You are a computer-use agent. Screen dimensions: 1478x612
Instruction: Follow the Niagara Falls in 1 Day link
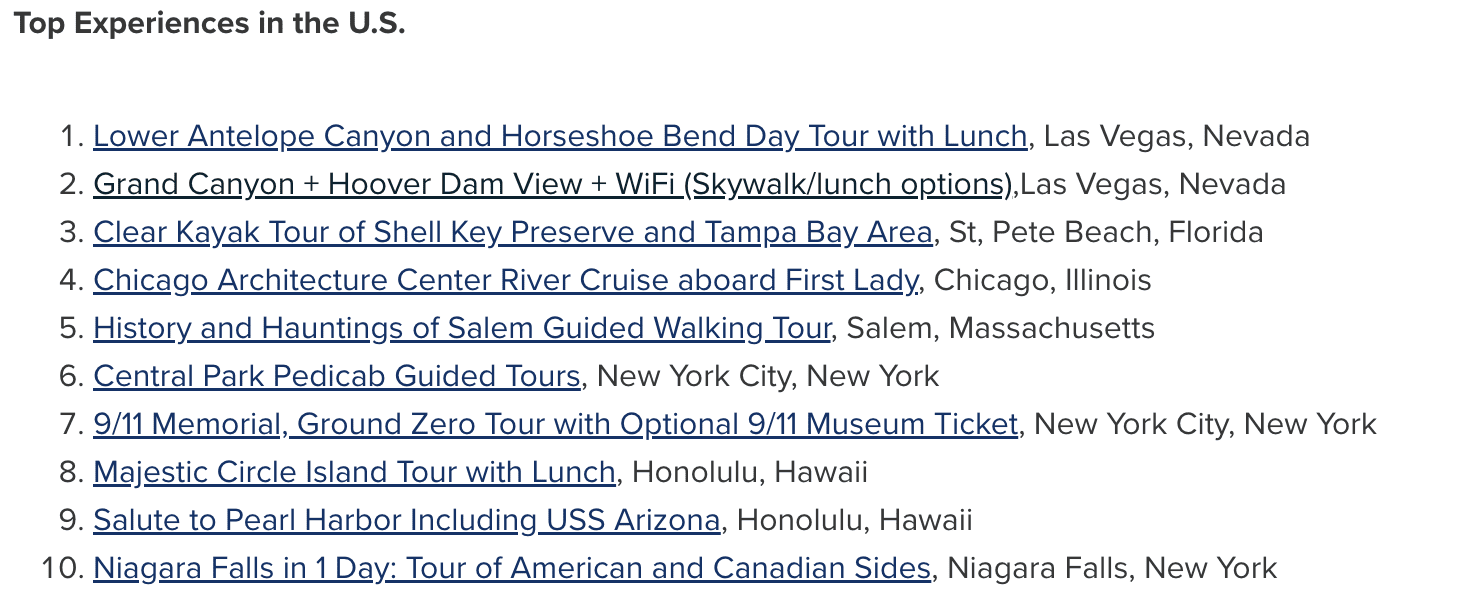click(x=512, y=568)
